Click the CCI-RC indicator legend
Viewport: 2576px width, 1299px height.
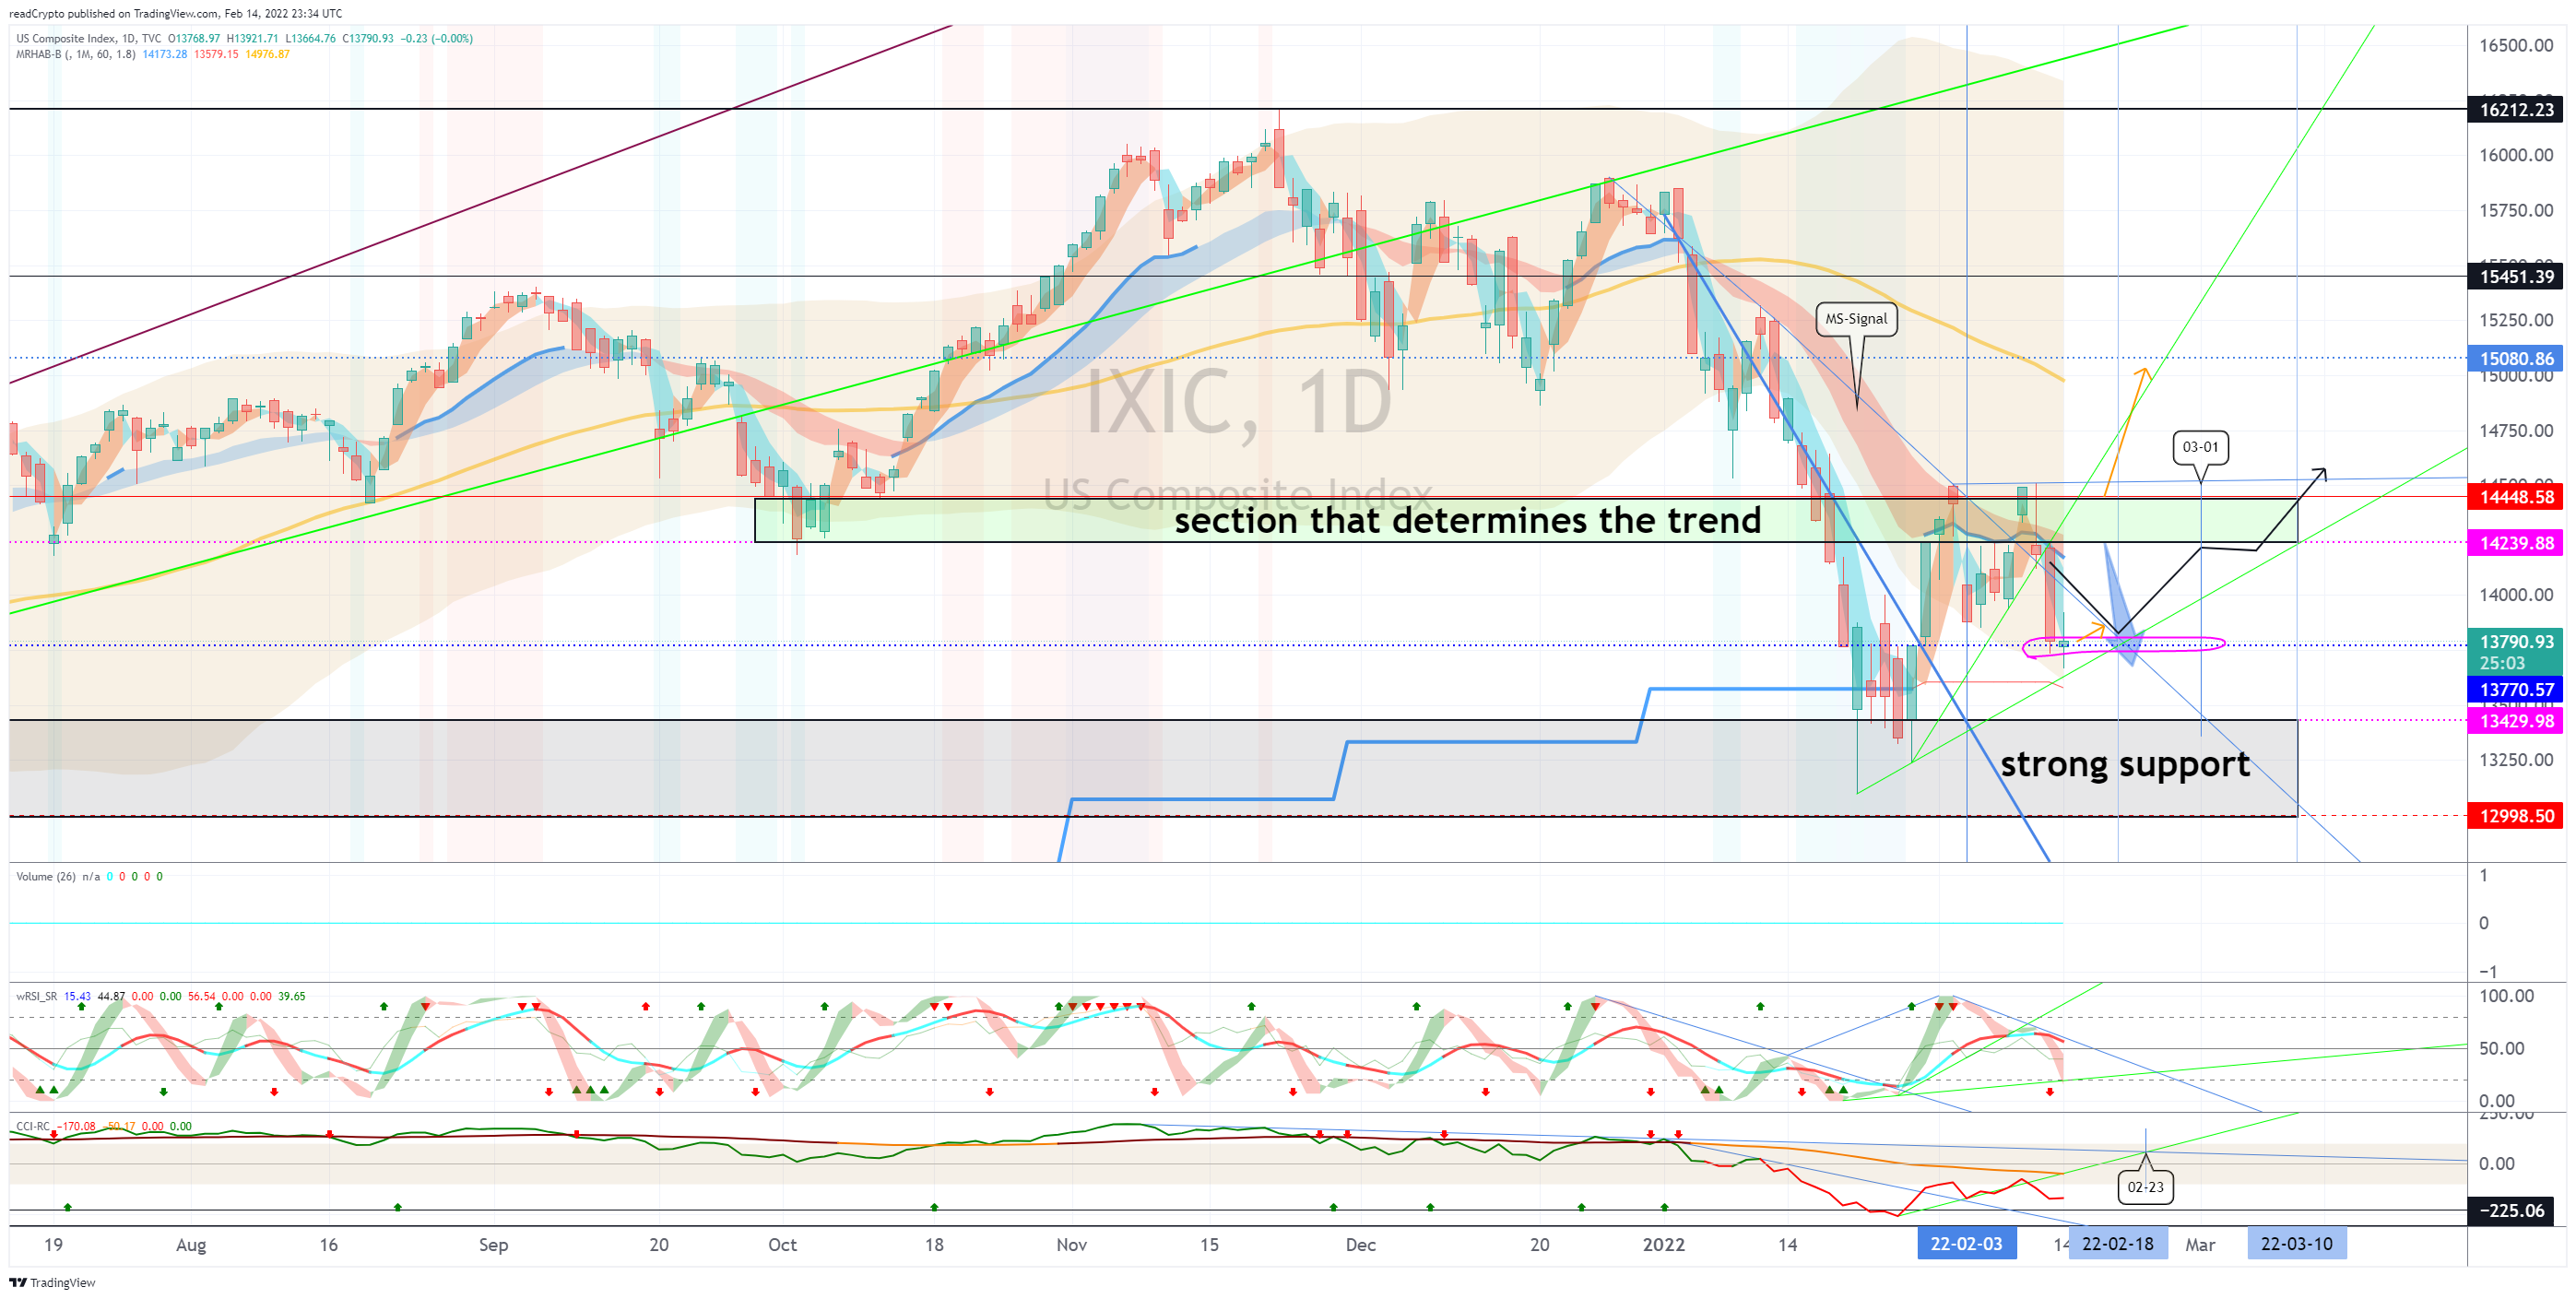[x=33, y=1127]
